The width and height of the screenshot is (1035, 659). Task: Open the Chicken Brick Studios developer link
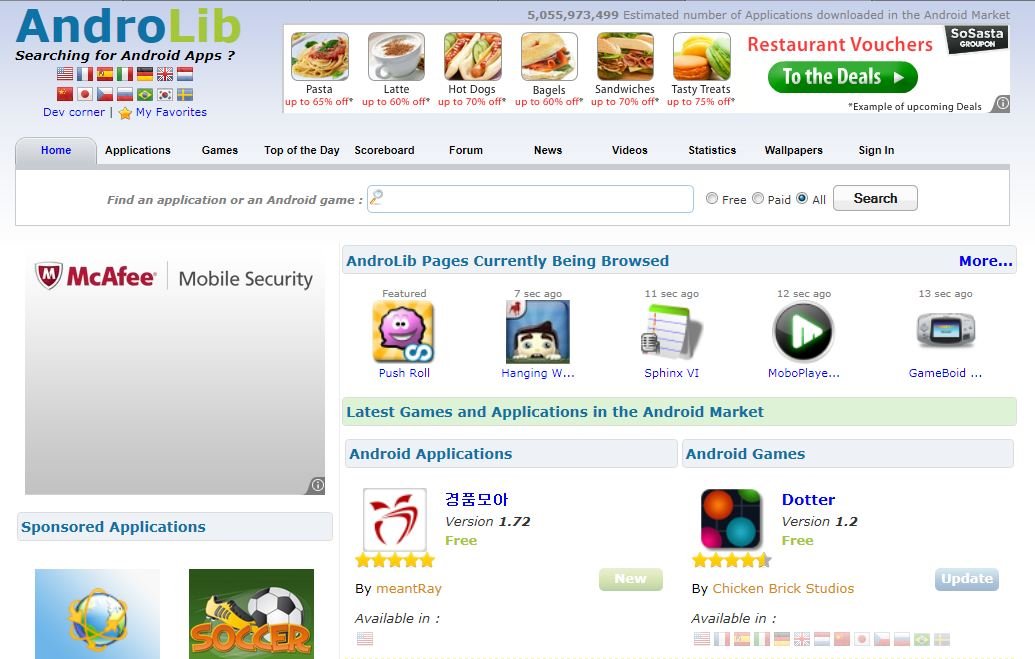click(783, 588)
